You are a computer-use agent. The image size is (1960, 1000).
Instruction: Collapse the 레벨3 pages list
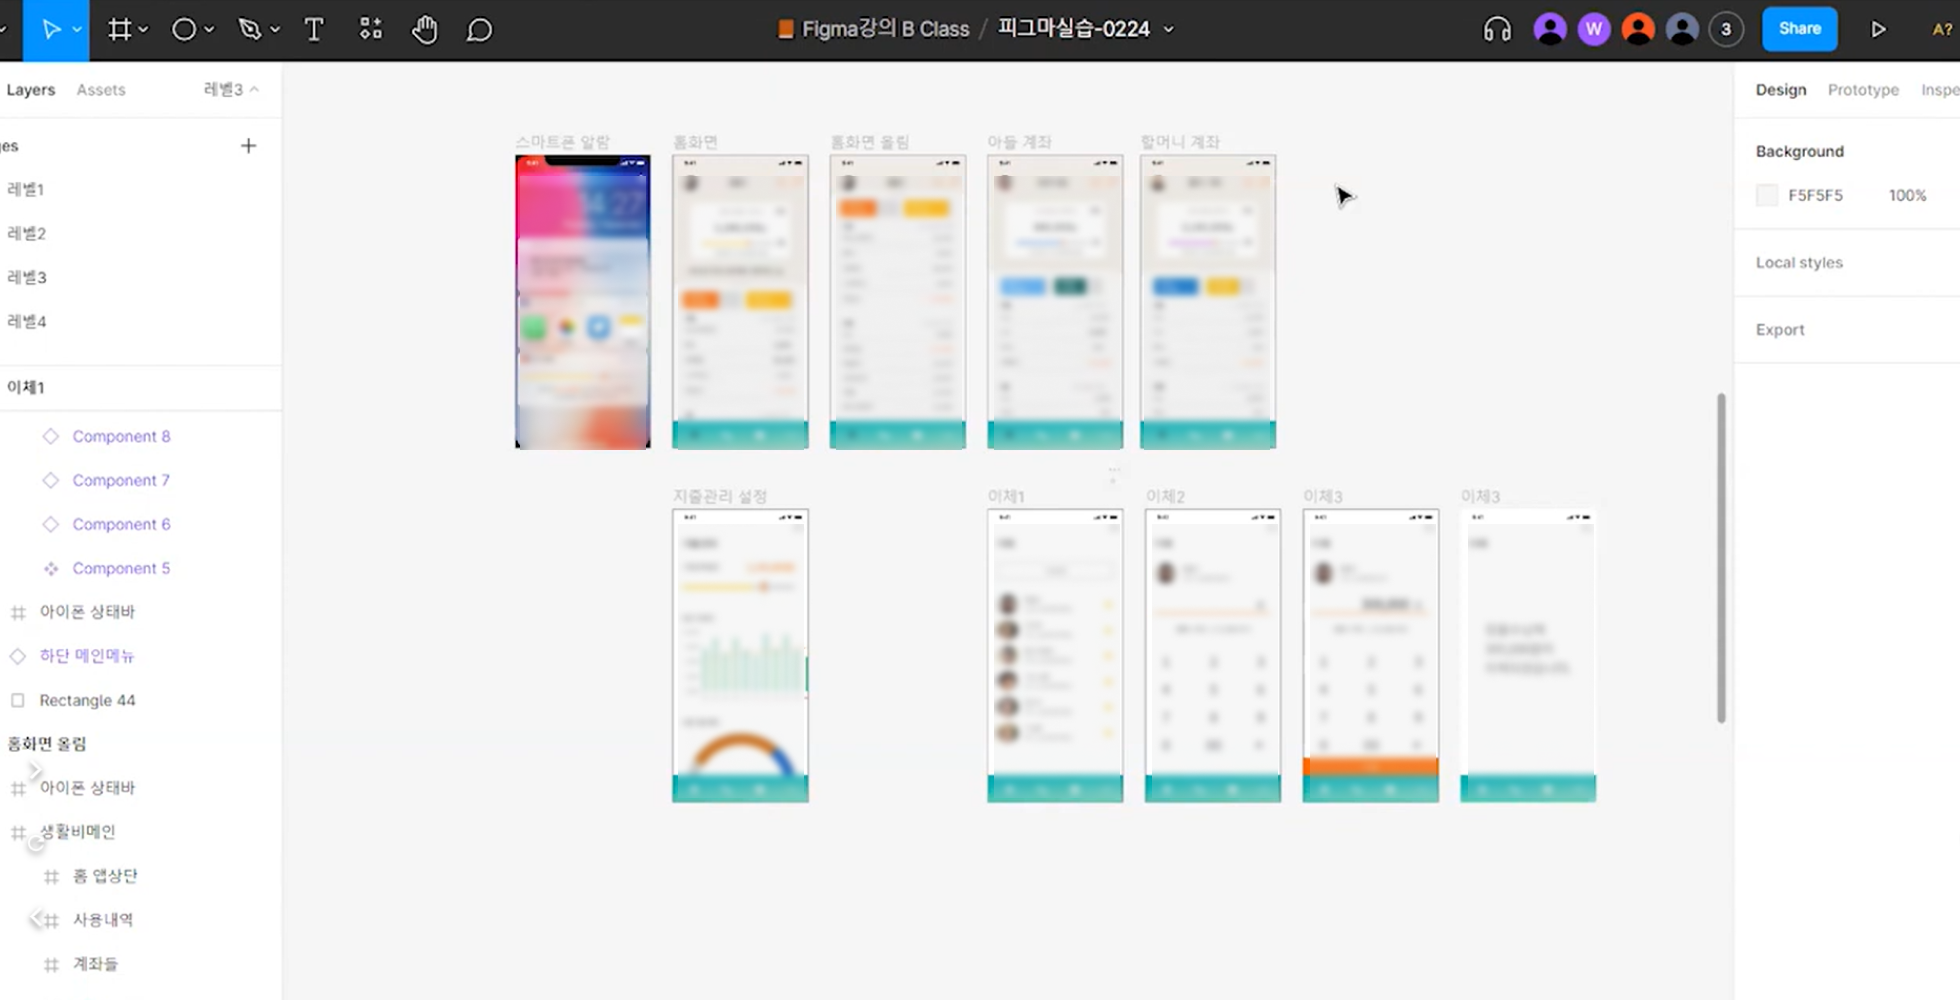(x=232, y=90)
